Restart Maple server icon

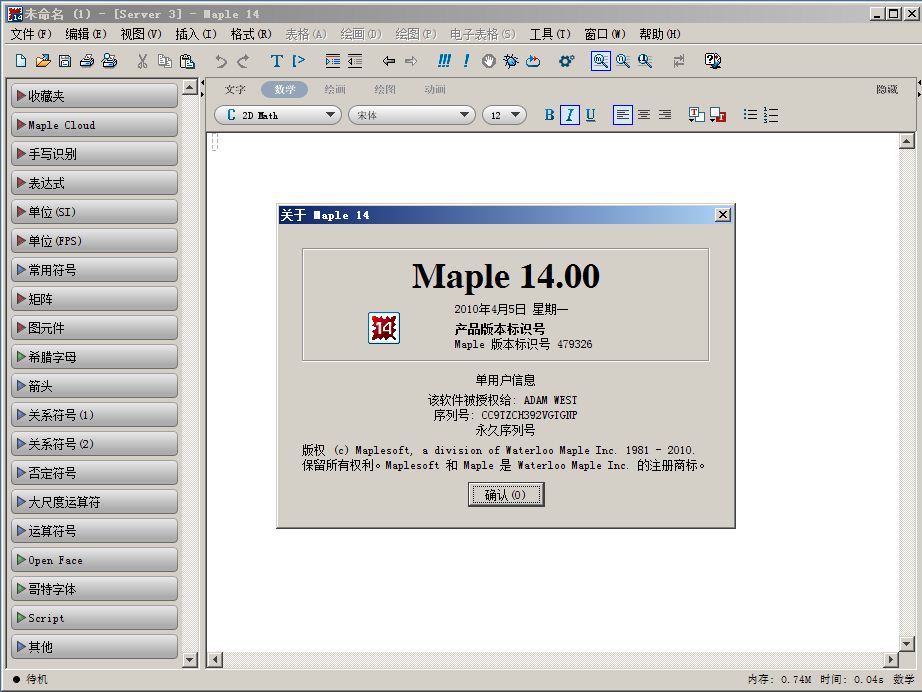[x=533, y=61]
